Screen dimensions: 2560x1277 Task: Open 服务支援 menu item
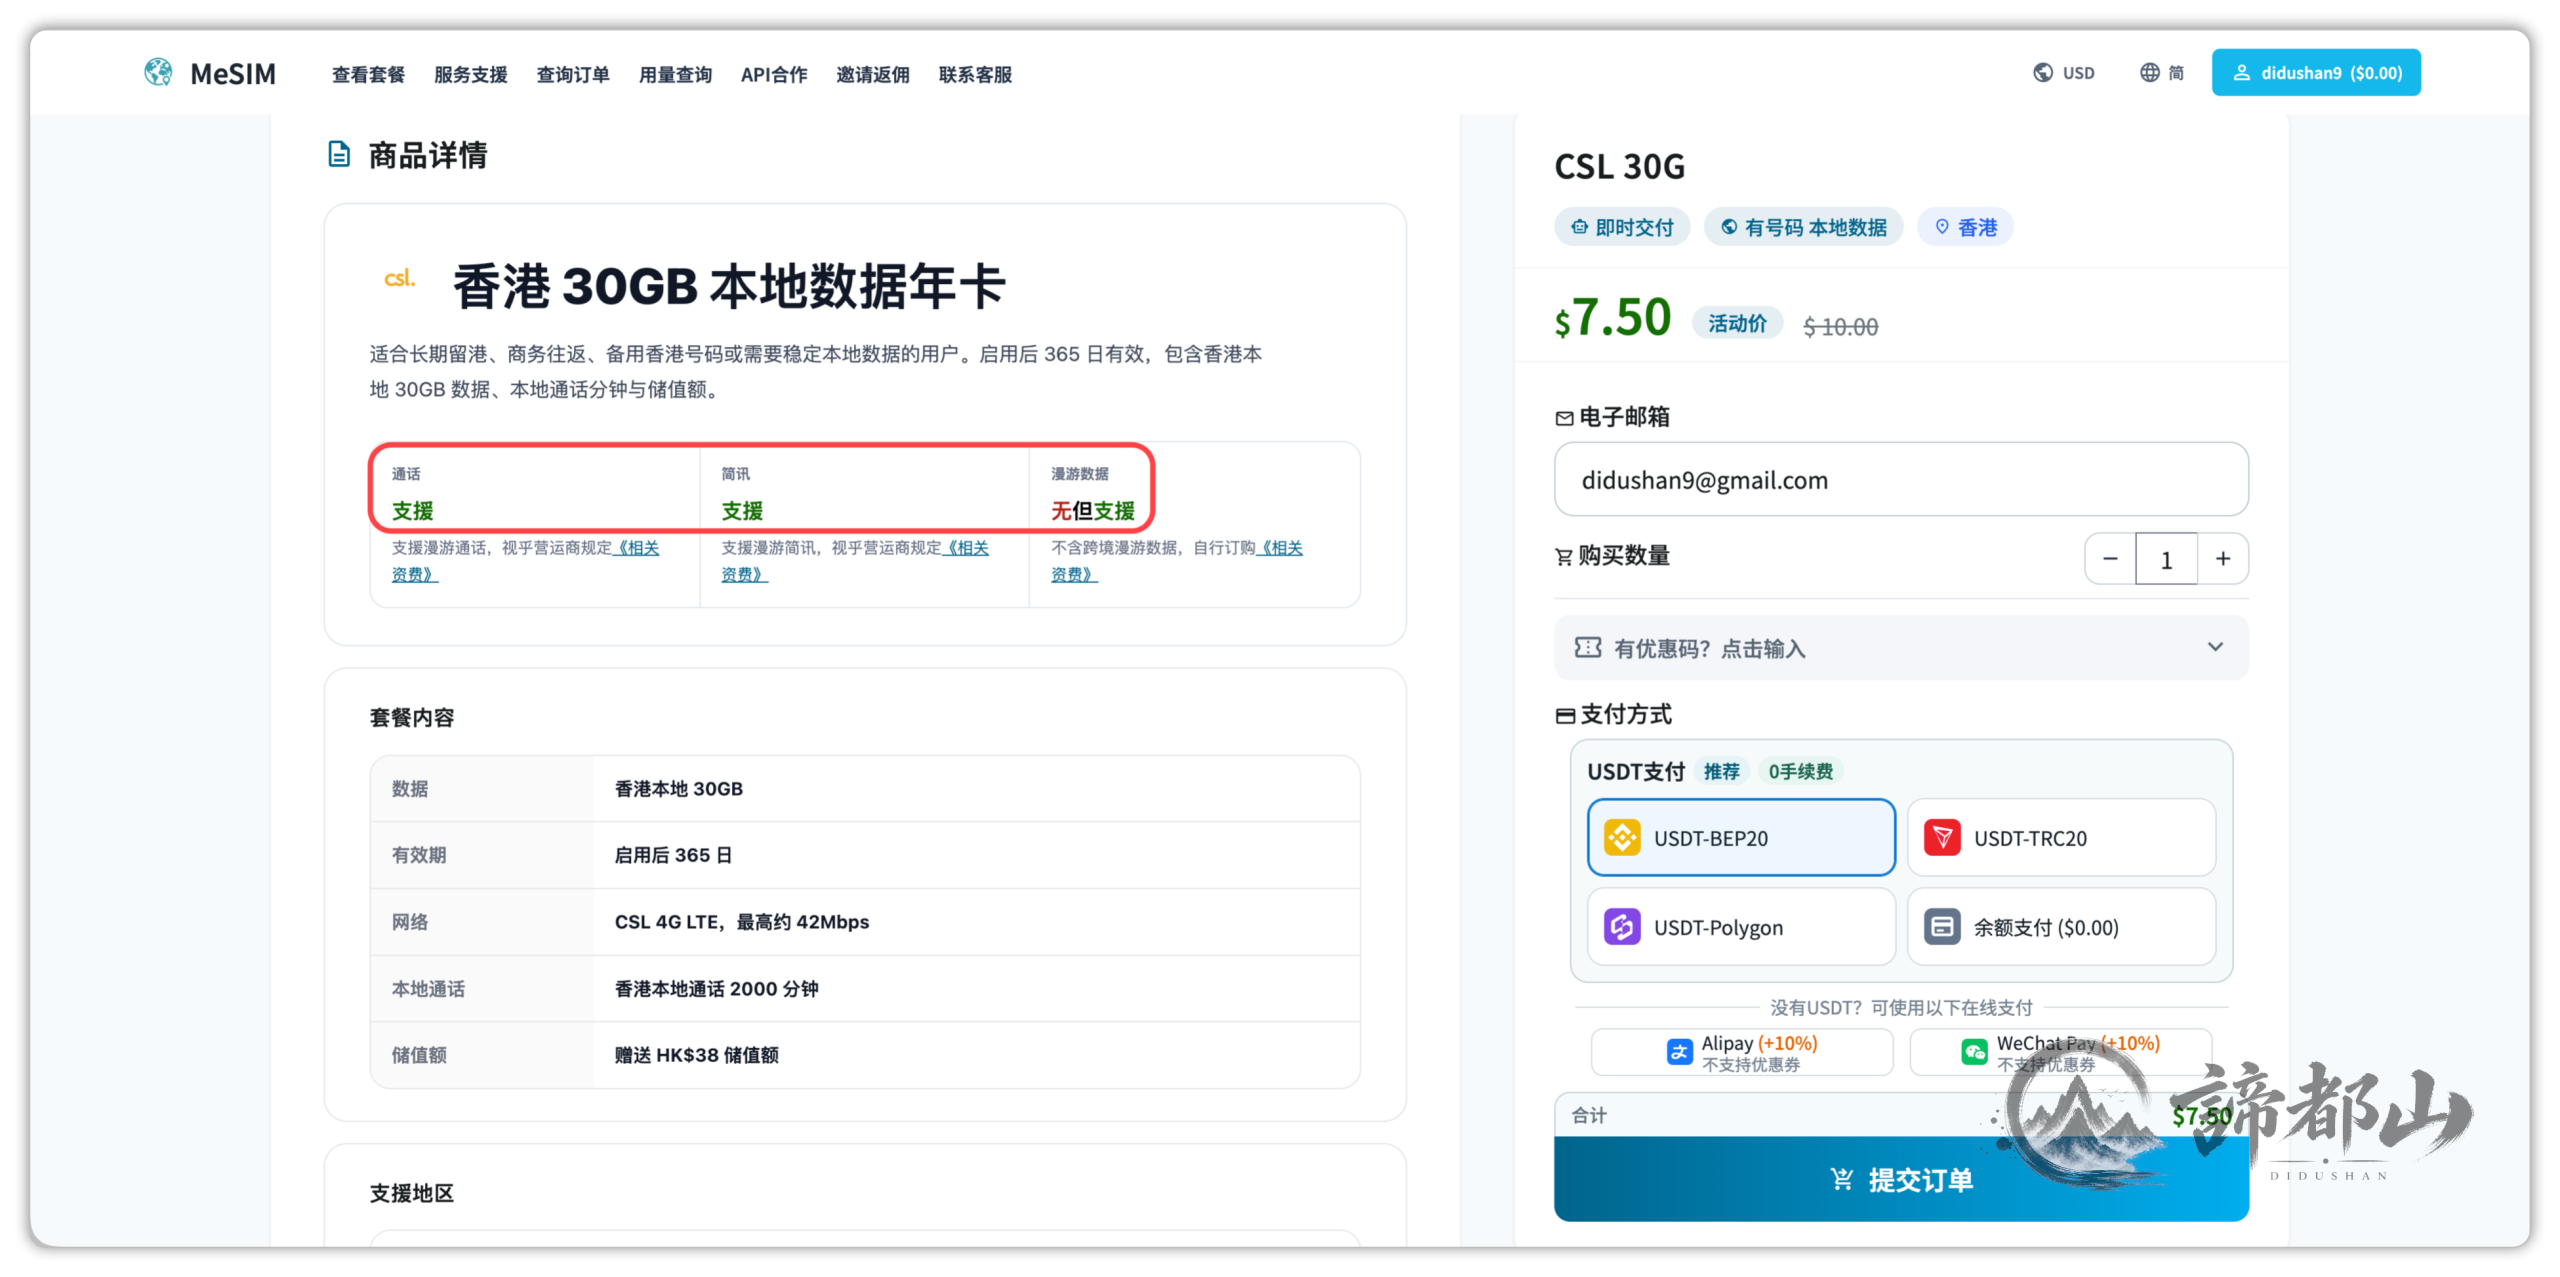click(x=470, y=74)
